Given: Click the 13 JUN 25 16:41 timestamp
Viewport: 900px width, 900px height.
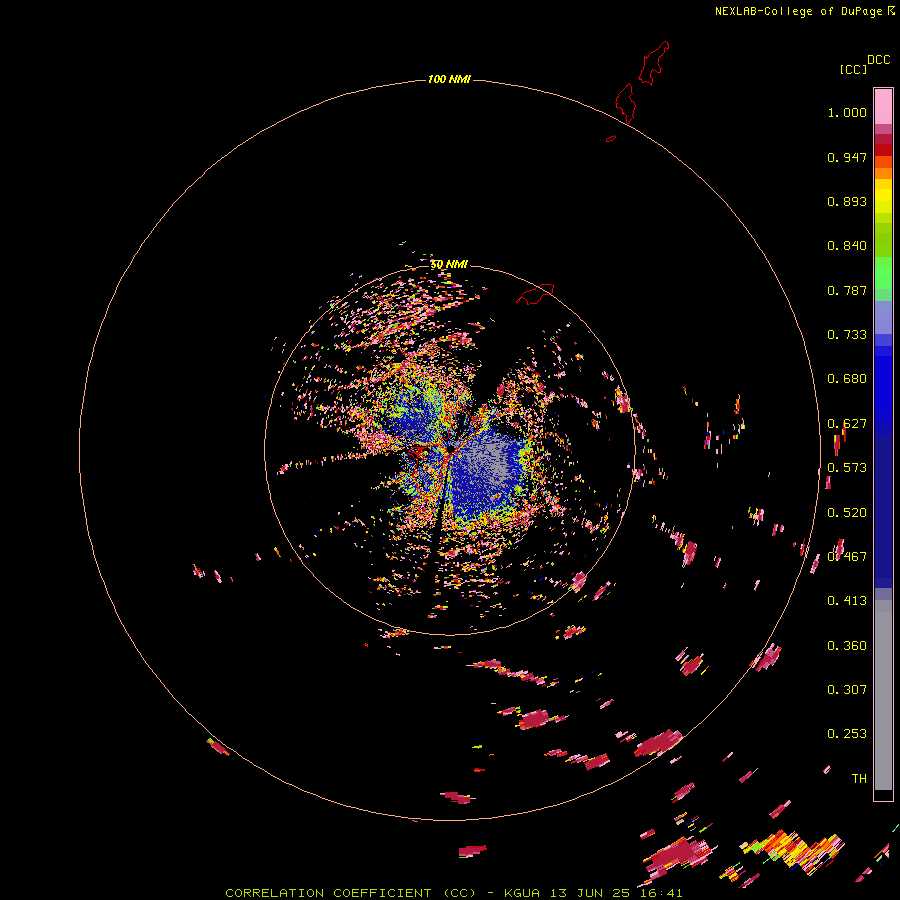Looking at the screenshot, I should [x=616, y=893].
